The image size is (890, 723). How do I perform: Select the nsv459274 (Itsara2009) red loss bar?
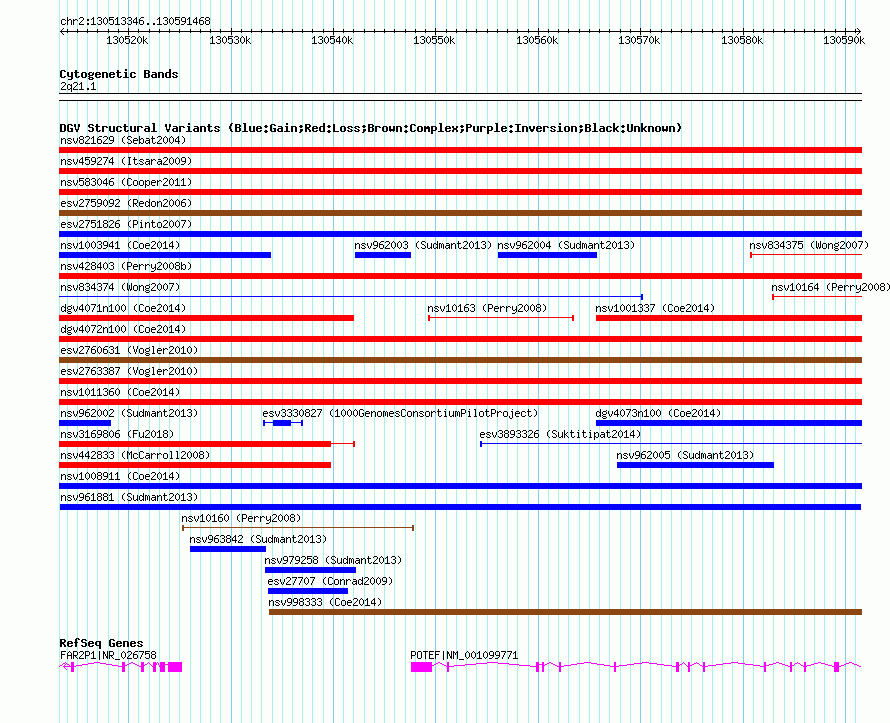pos(460,171)
